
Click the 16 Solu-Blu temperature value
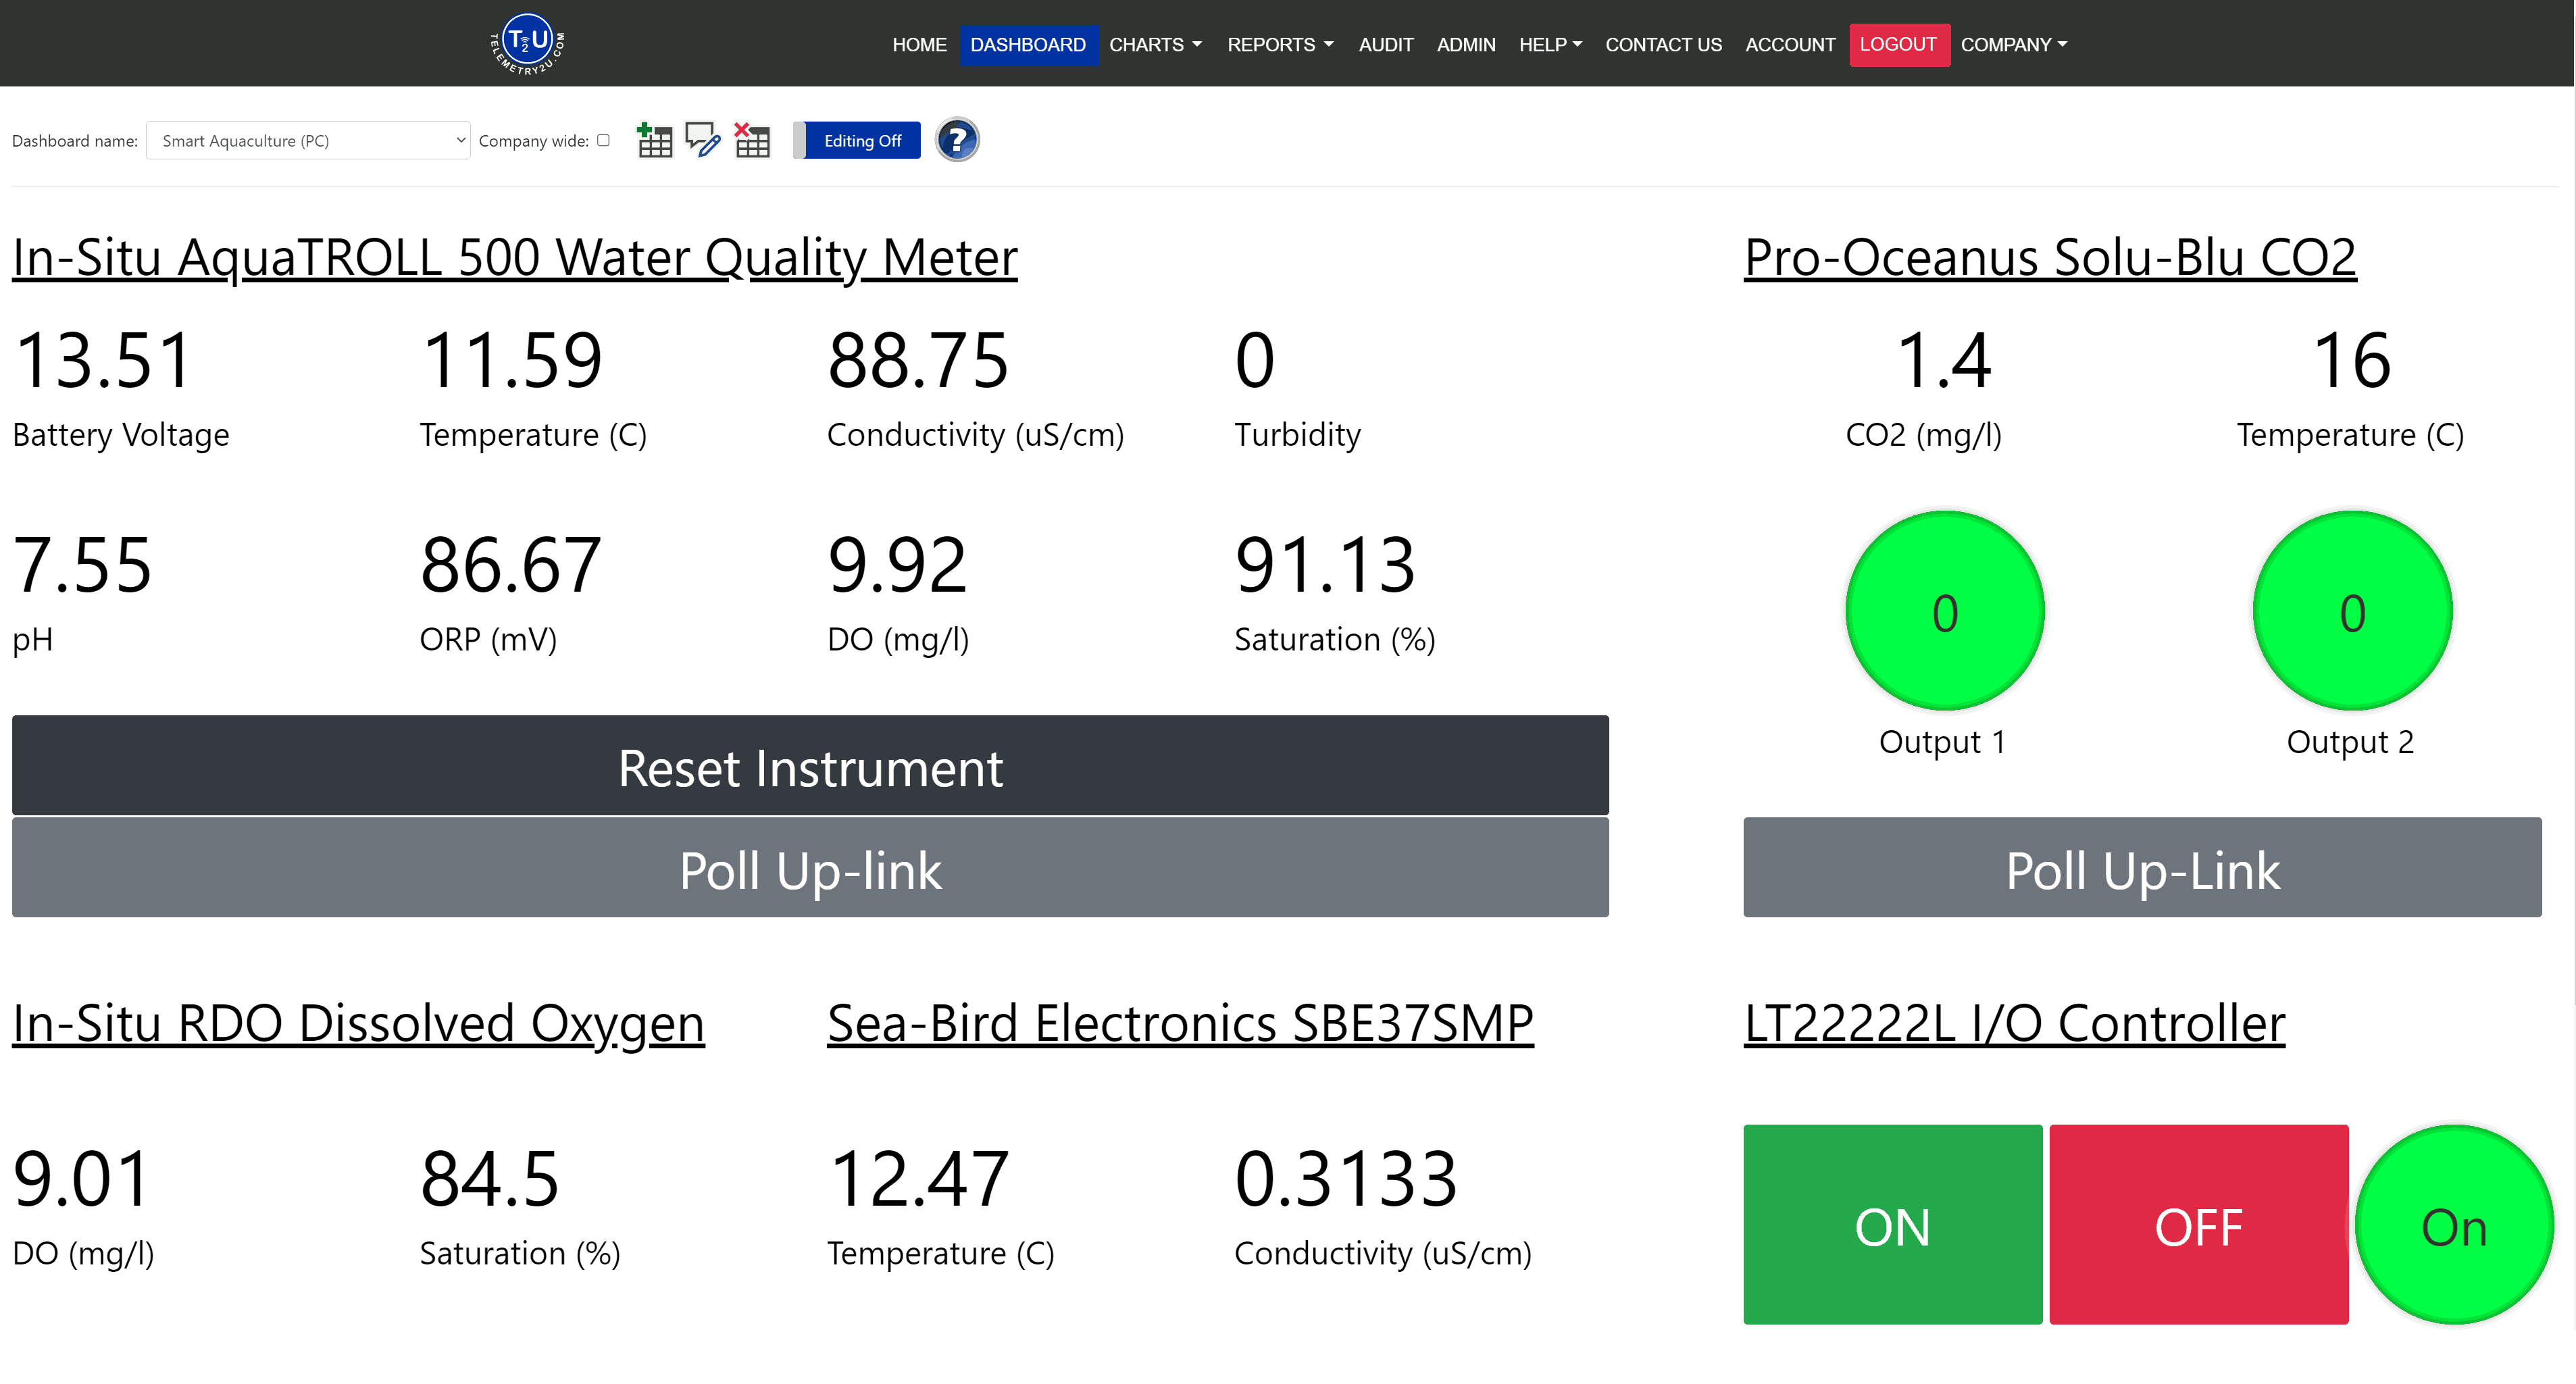click(x=2352, y=360)
